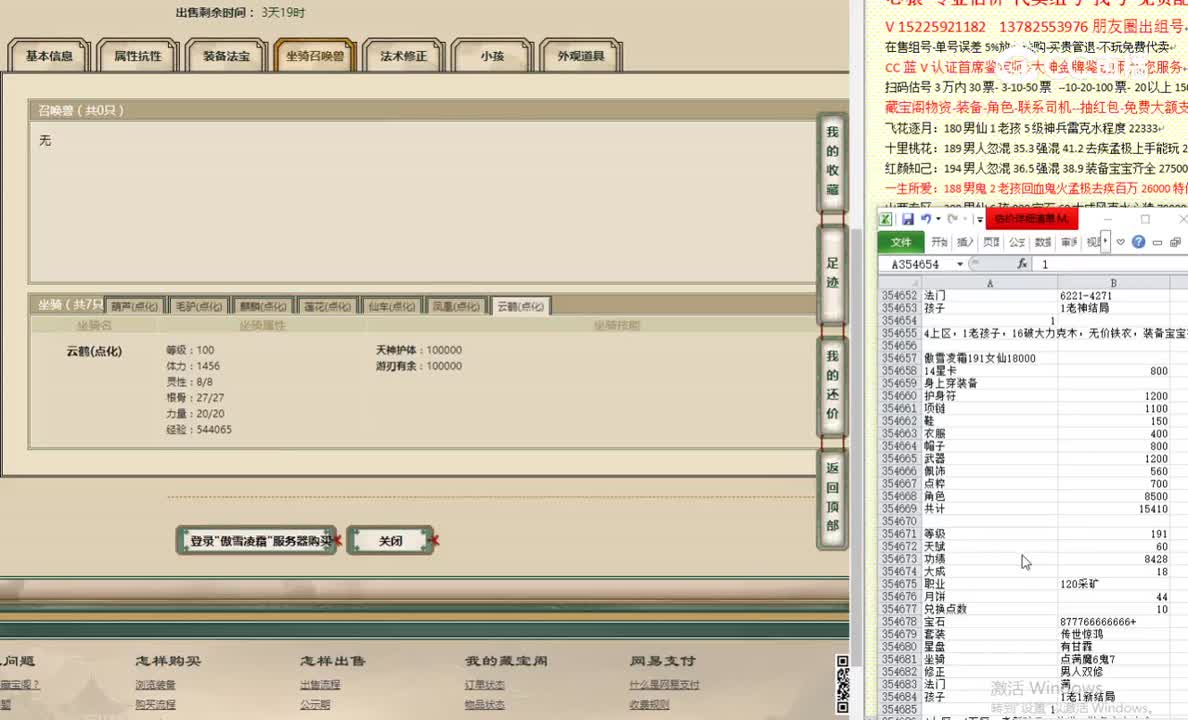
Task: Open 足迹 side button
Action: pos(832,273)
